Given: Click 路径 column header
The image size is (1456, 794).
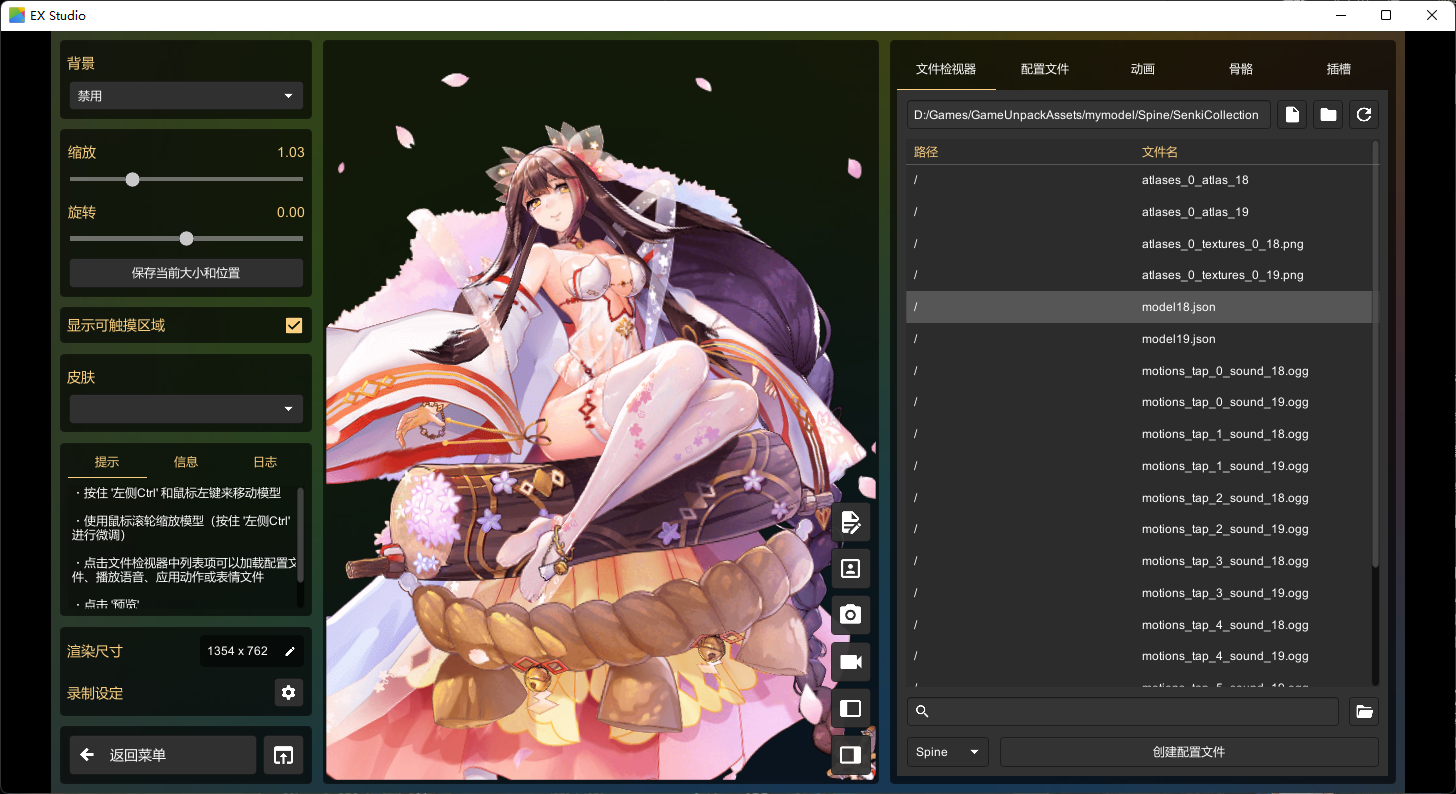Looking at the screenshot, I should click(x=926, y=152).
